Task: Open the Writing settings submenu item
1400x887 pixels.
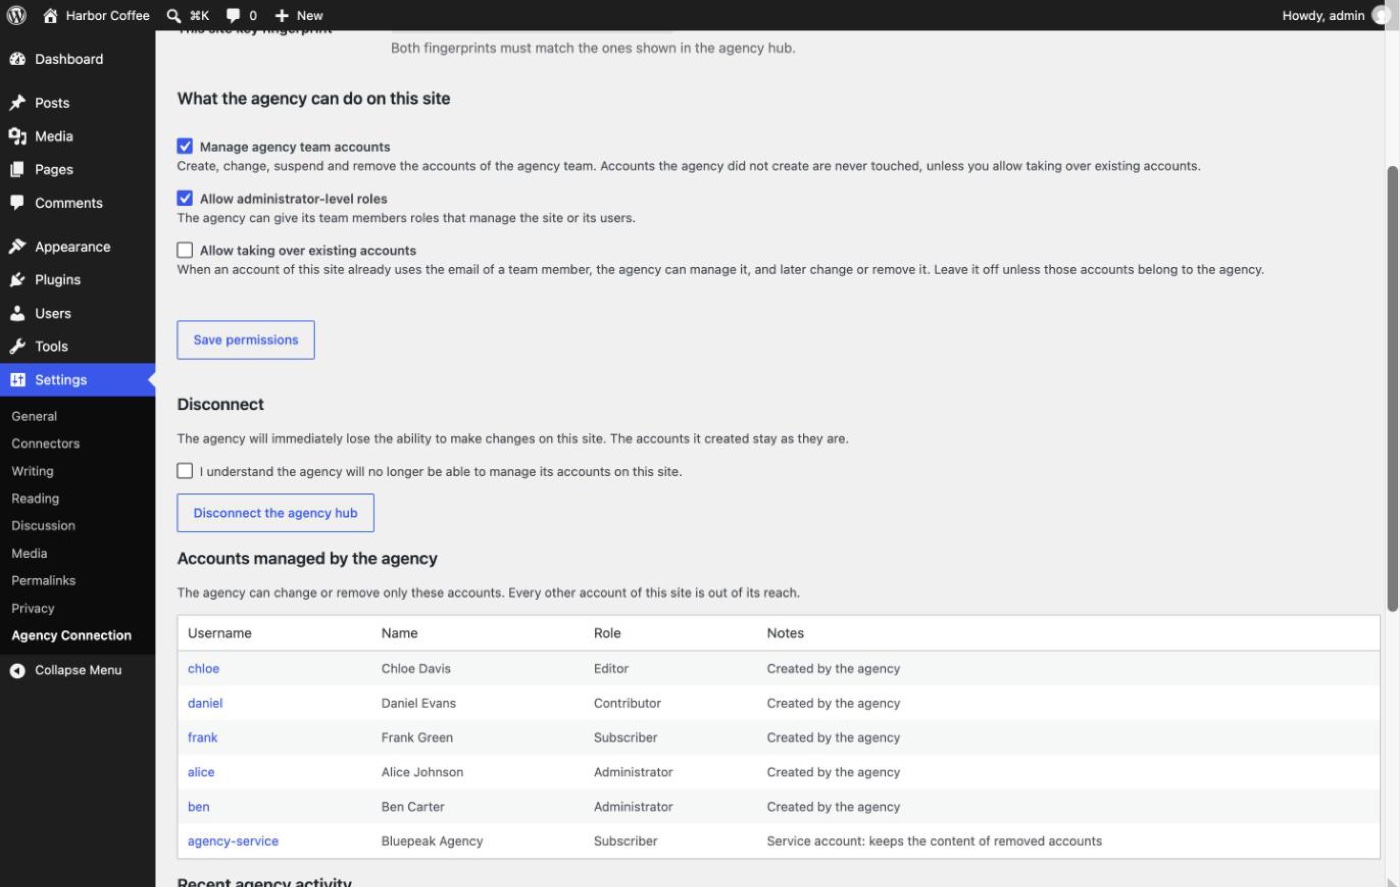Action: coord(32,471)
